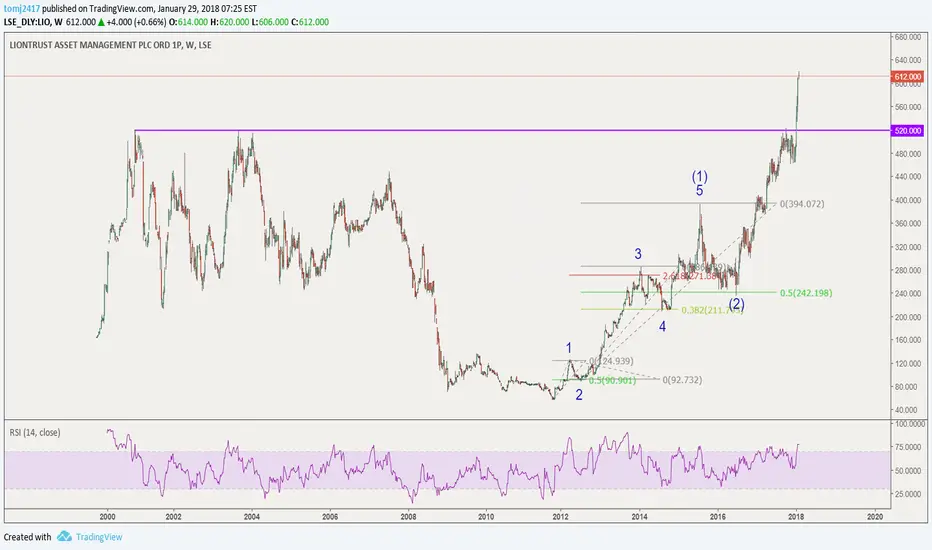Click the 40.000 price axis label
This screenshot has width=932, height=550.
[906, 410]
